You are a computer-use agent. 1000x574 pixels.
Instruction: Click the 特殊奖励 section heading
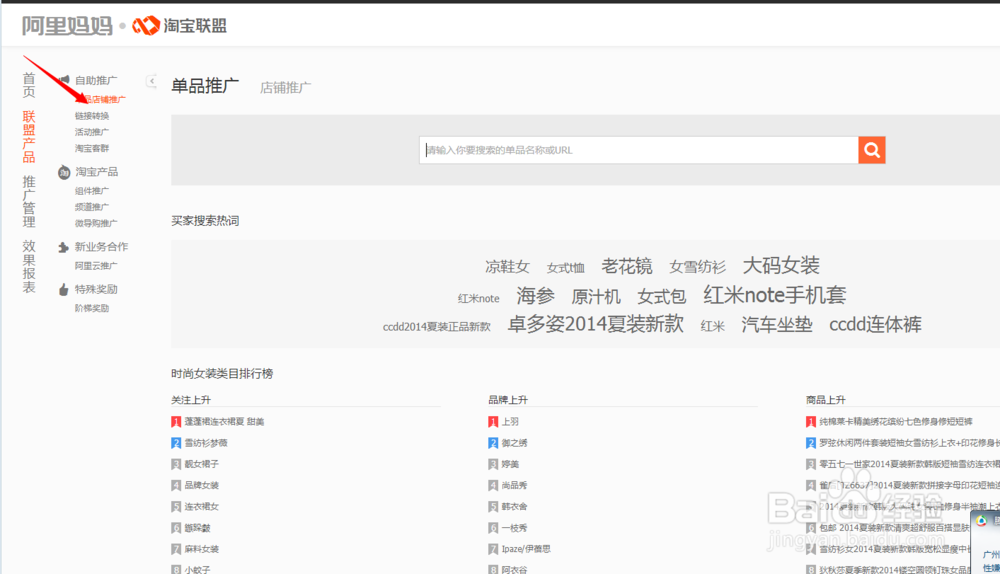(x=96, y=289)
